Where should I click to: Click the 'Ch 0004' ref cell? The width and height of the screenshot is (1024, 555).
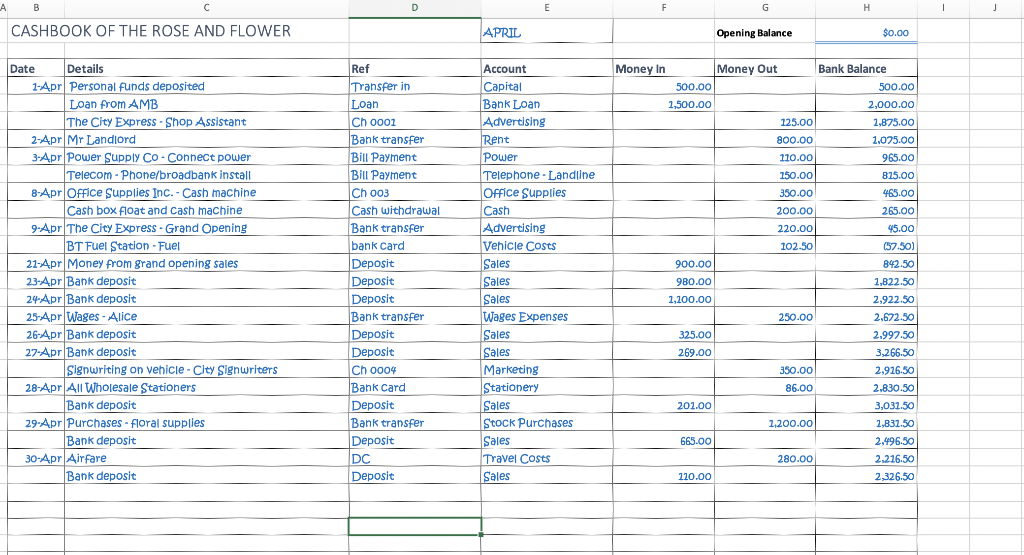point(415,370)
